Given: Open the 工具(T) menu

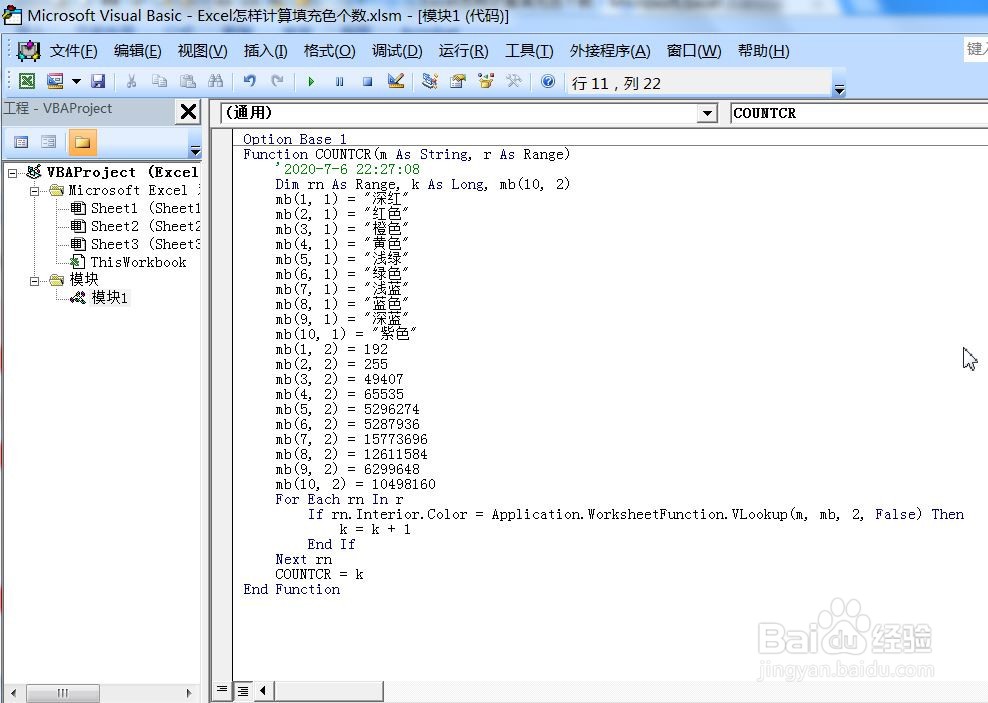Looking at the screenshot, I should (529, 51).
